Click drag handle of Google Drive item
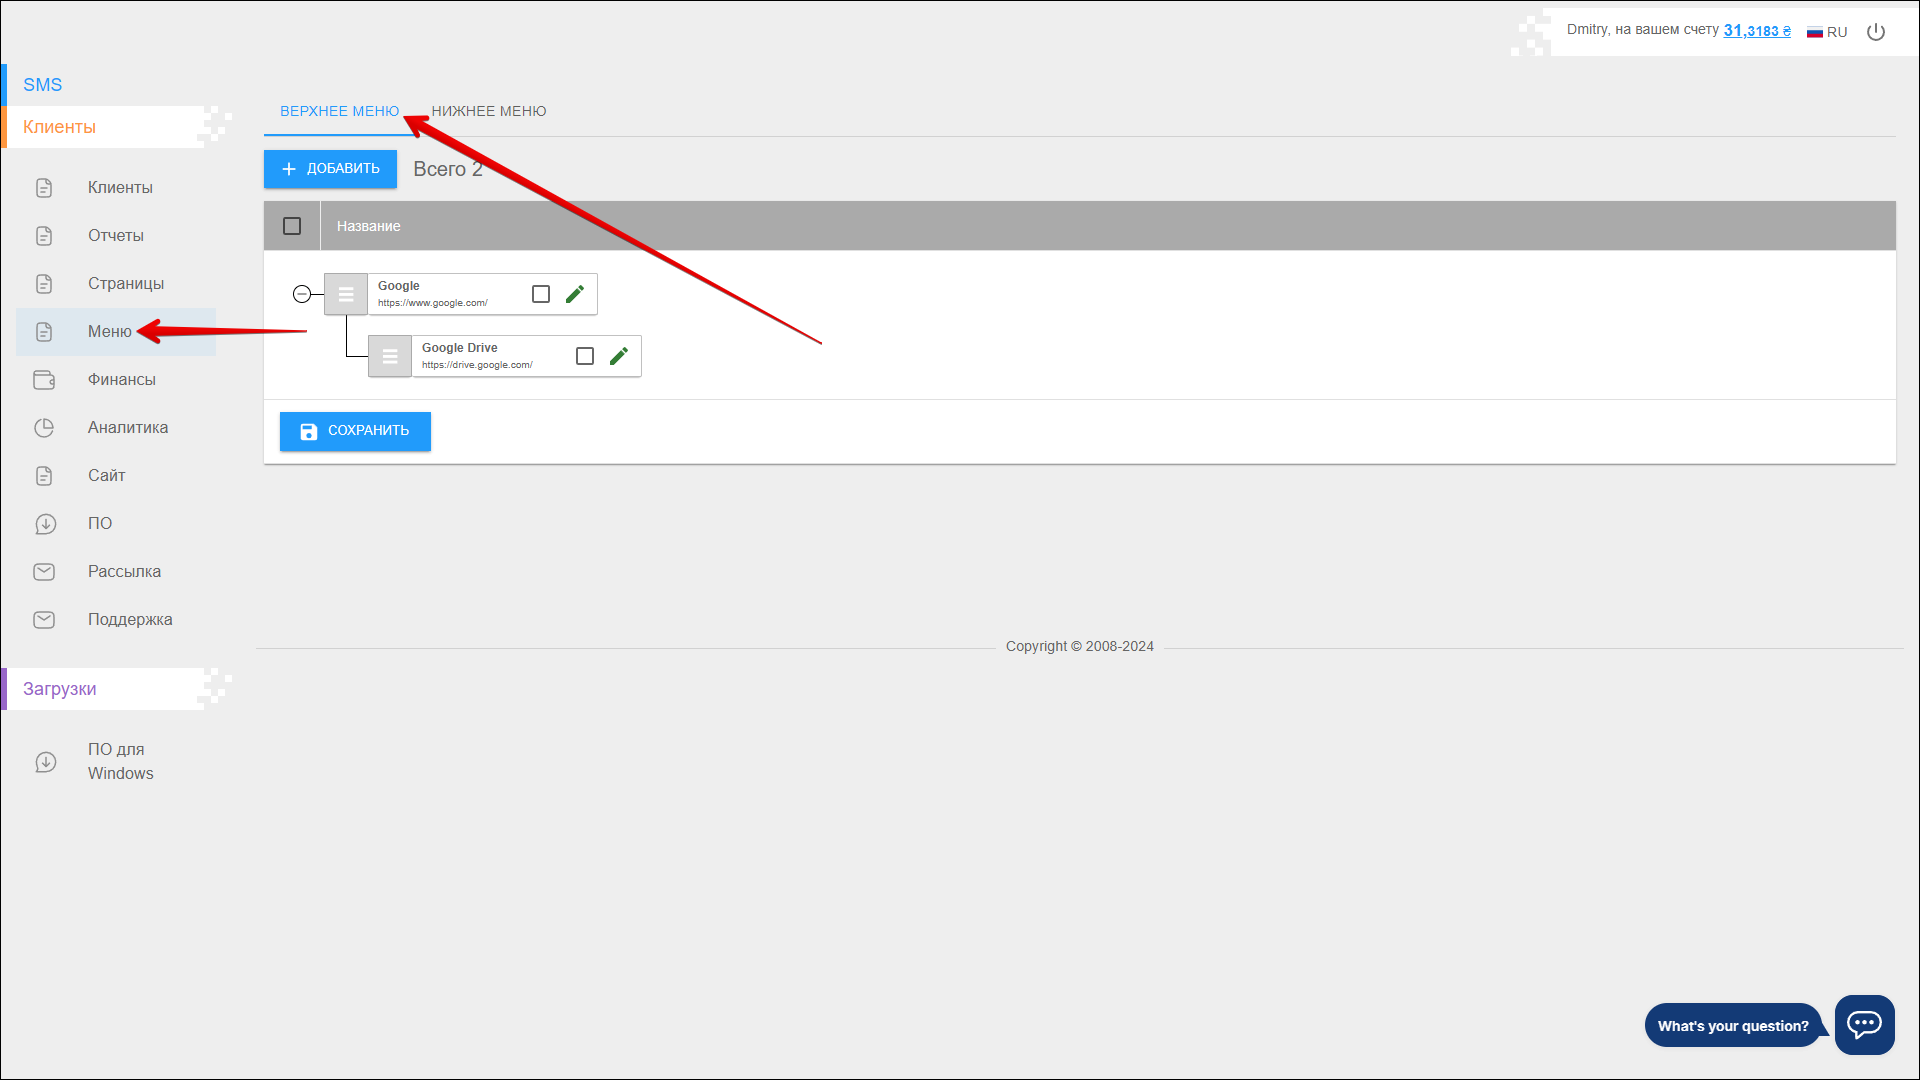The height and width of the screenshot is (1080, 1920). [x=390, y=356]
